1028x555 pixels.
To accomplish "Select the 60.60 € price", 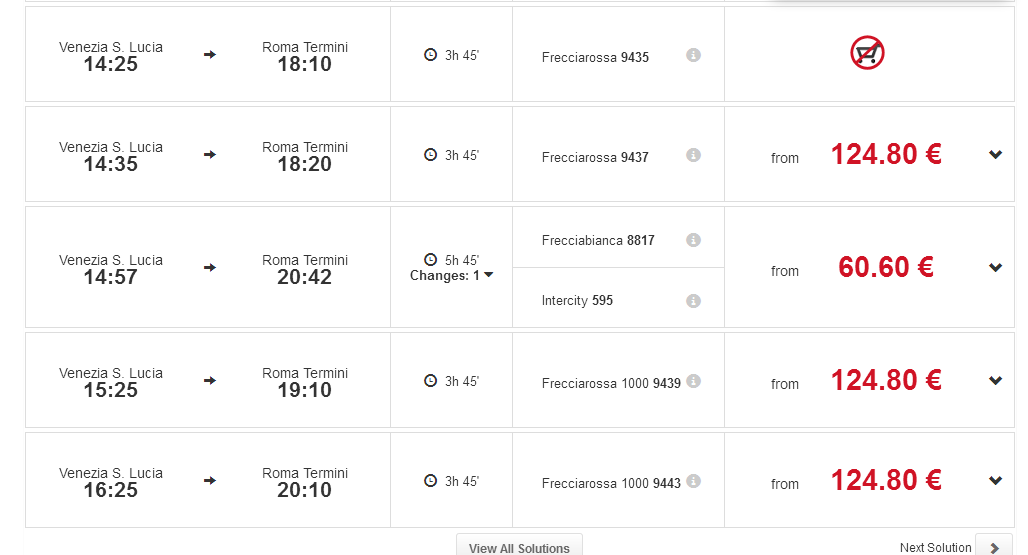I will click(x=886, y=267).
